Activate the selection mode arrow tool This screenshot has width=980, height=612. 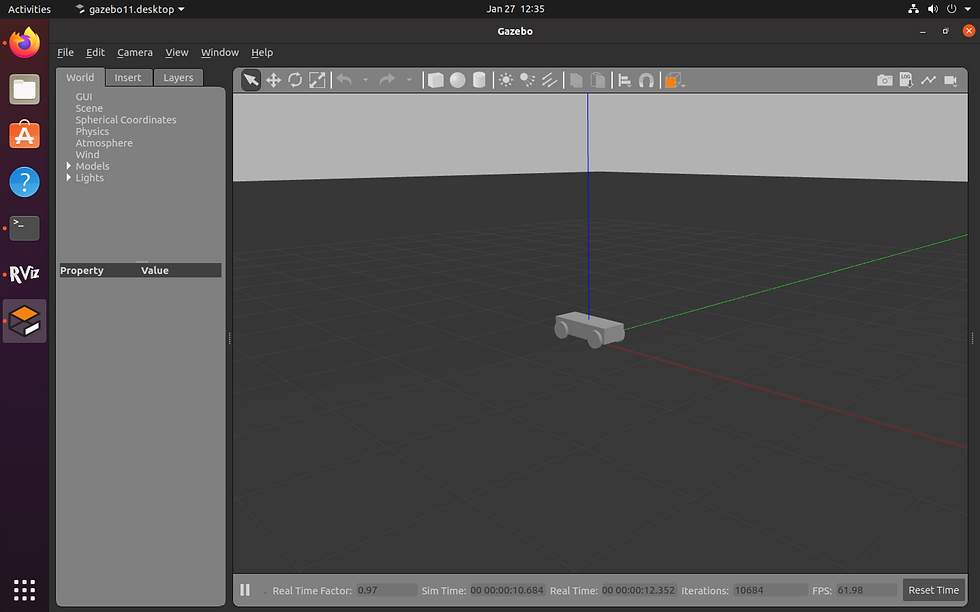click(251, 80)
